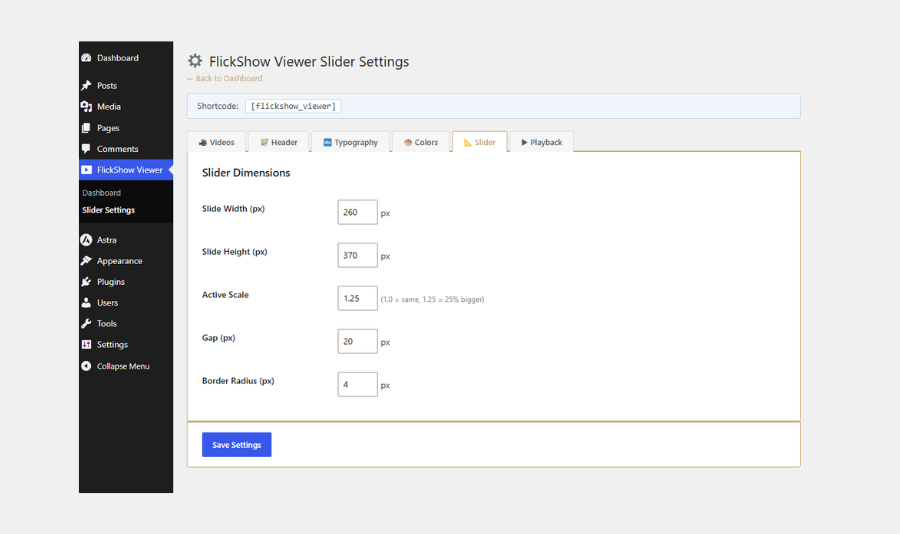Viewport: 900px width, 534px height.
Task: Switch to the Videos tab
Action: coord(216,142)
